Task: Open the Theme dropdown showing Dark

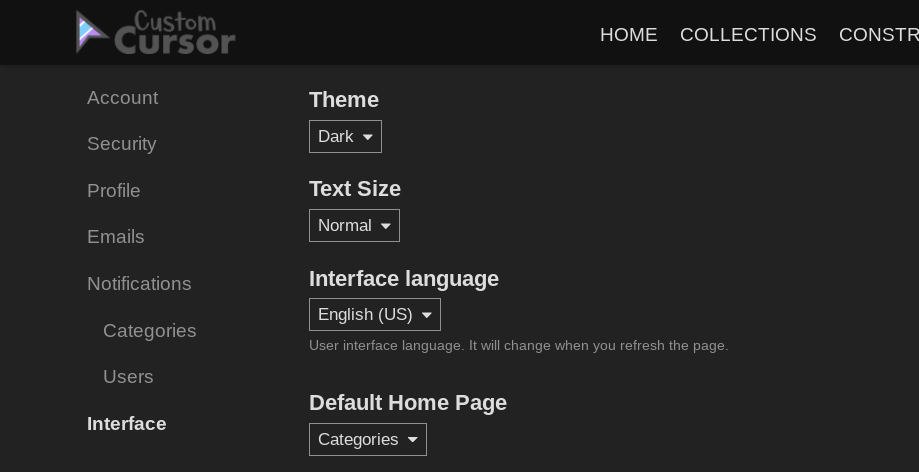Action: tap(345, 137)
